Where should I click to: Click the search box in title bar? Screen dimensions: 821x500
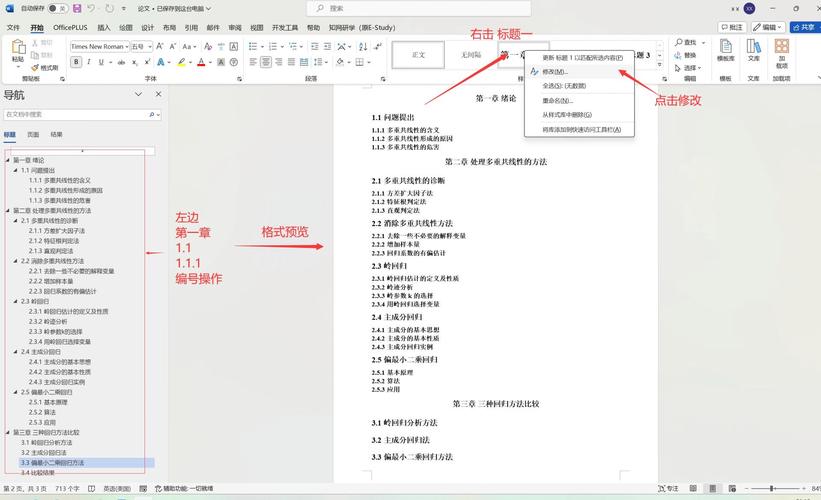[419, 8]
